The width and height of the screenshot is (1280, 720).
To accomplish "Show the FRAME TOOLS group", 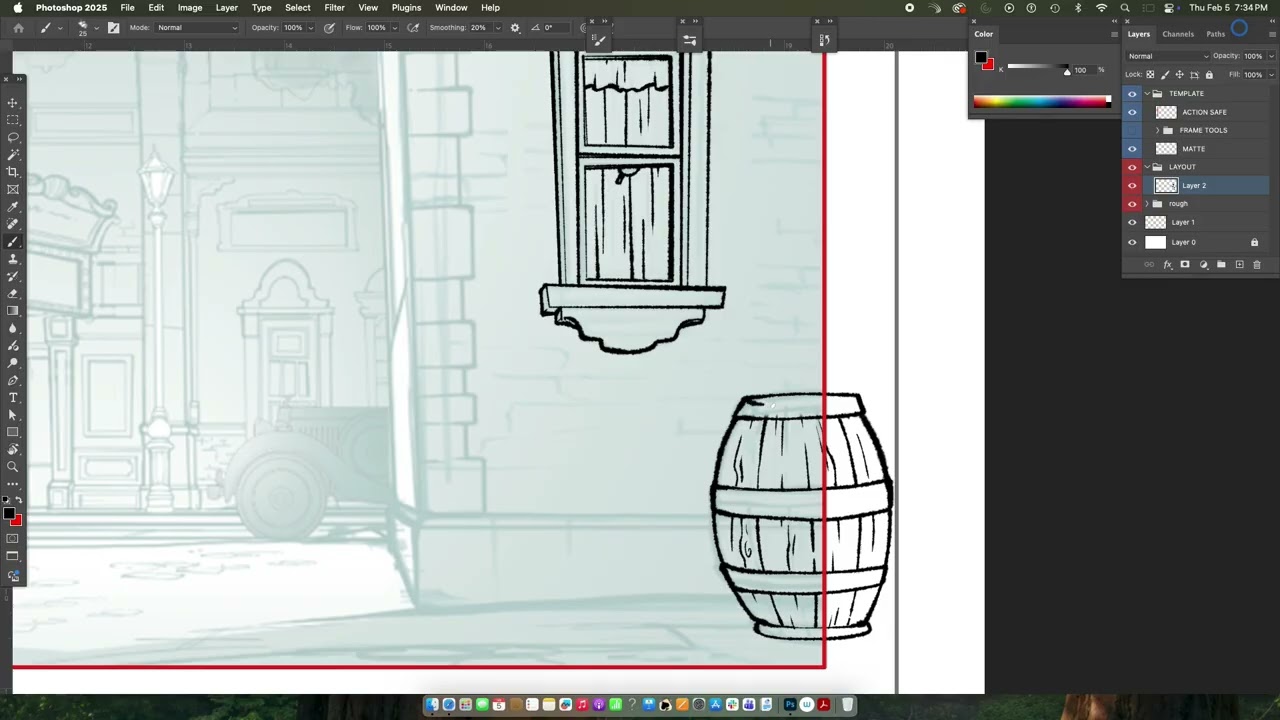I will click(x=1132, y=130).
